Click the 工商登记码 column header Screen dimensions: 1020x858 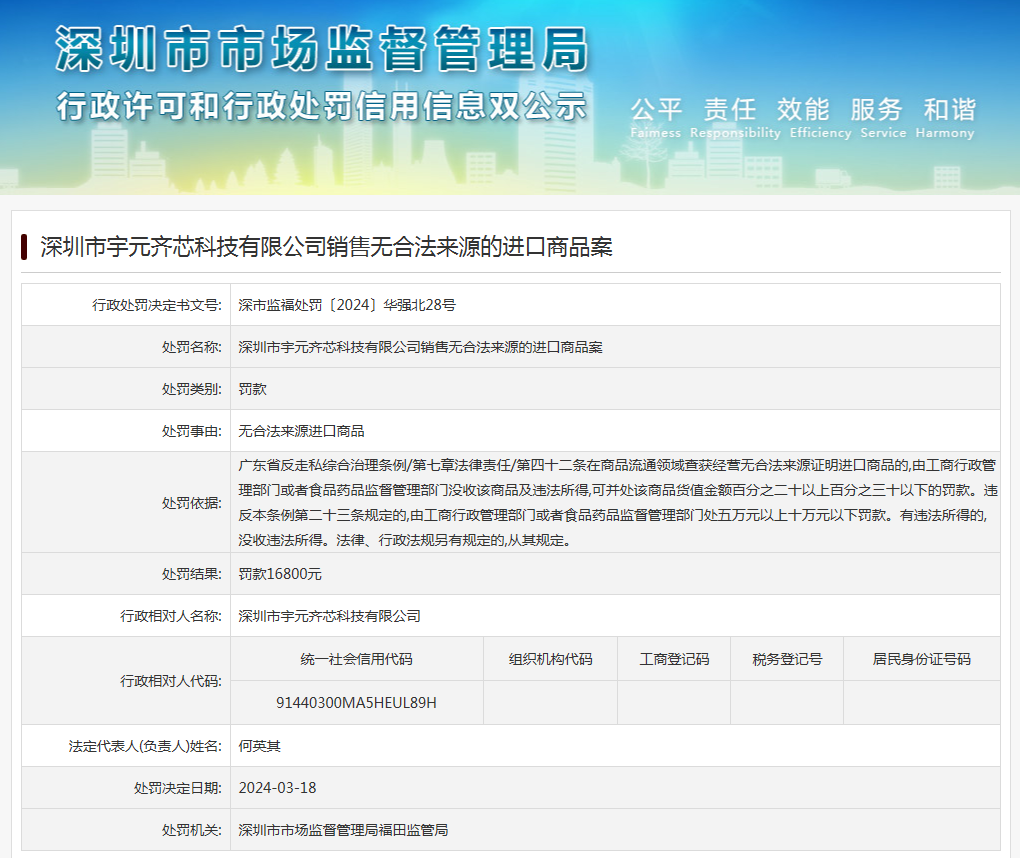[x=674, y=659]
